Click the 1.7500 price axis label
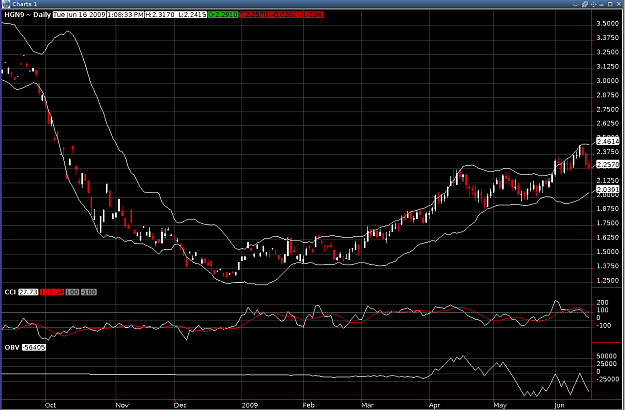 [x=607, y=223]
